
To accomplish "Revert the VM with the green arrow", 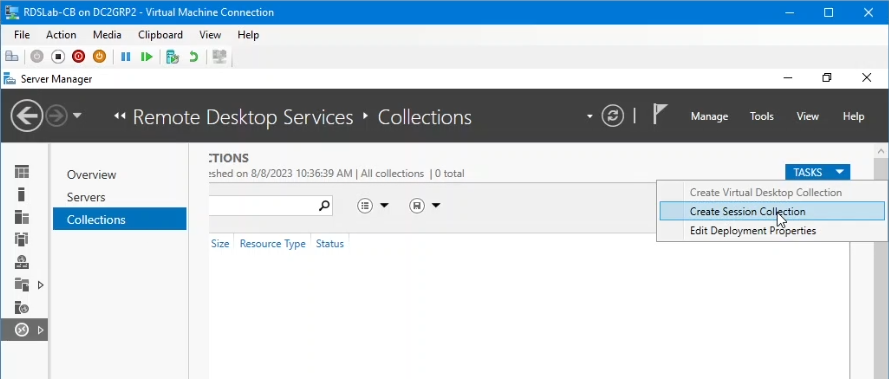I will point(193,57).
